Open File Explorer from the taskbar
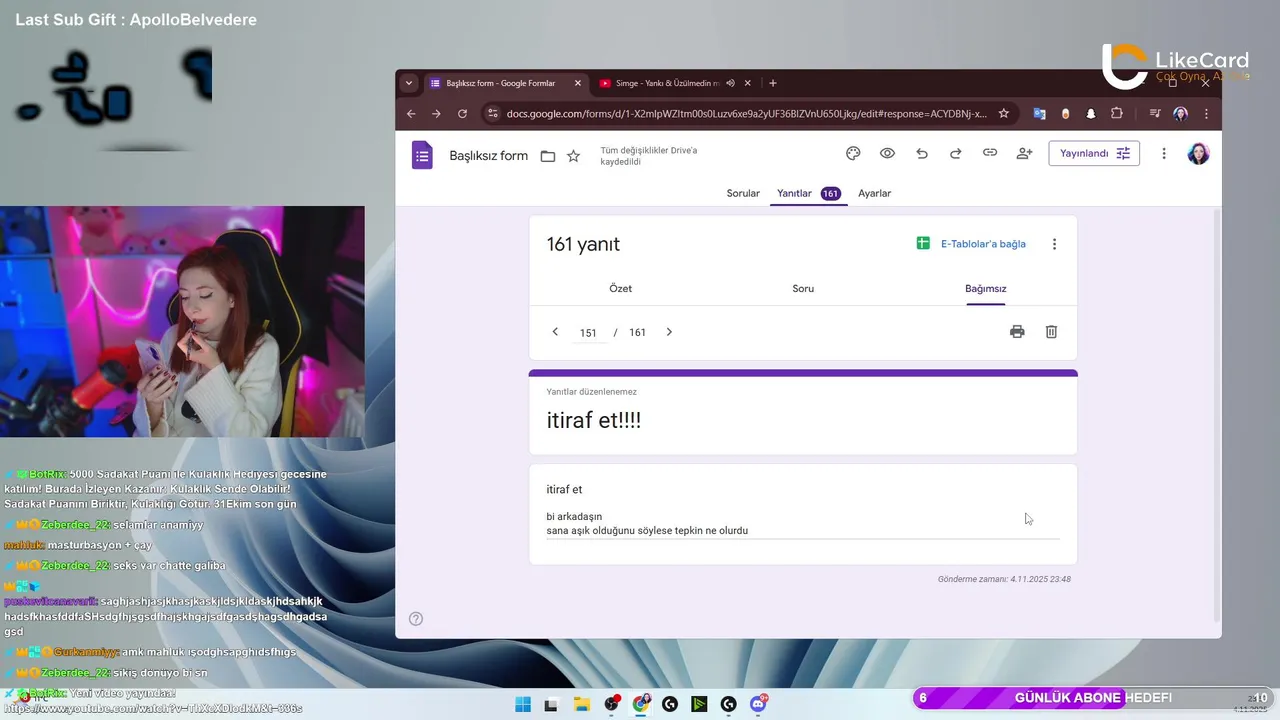 point(581,704)
